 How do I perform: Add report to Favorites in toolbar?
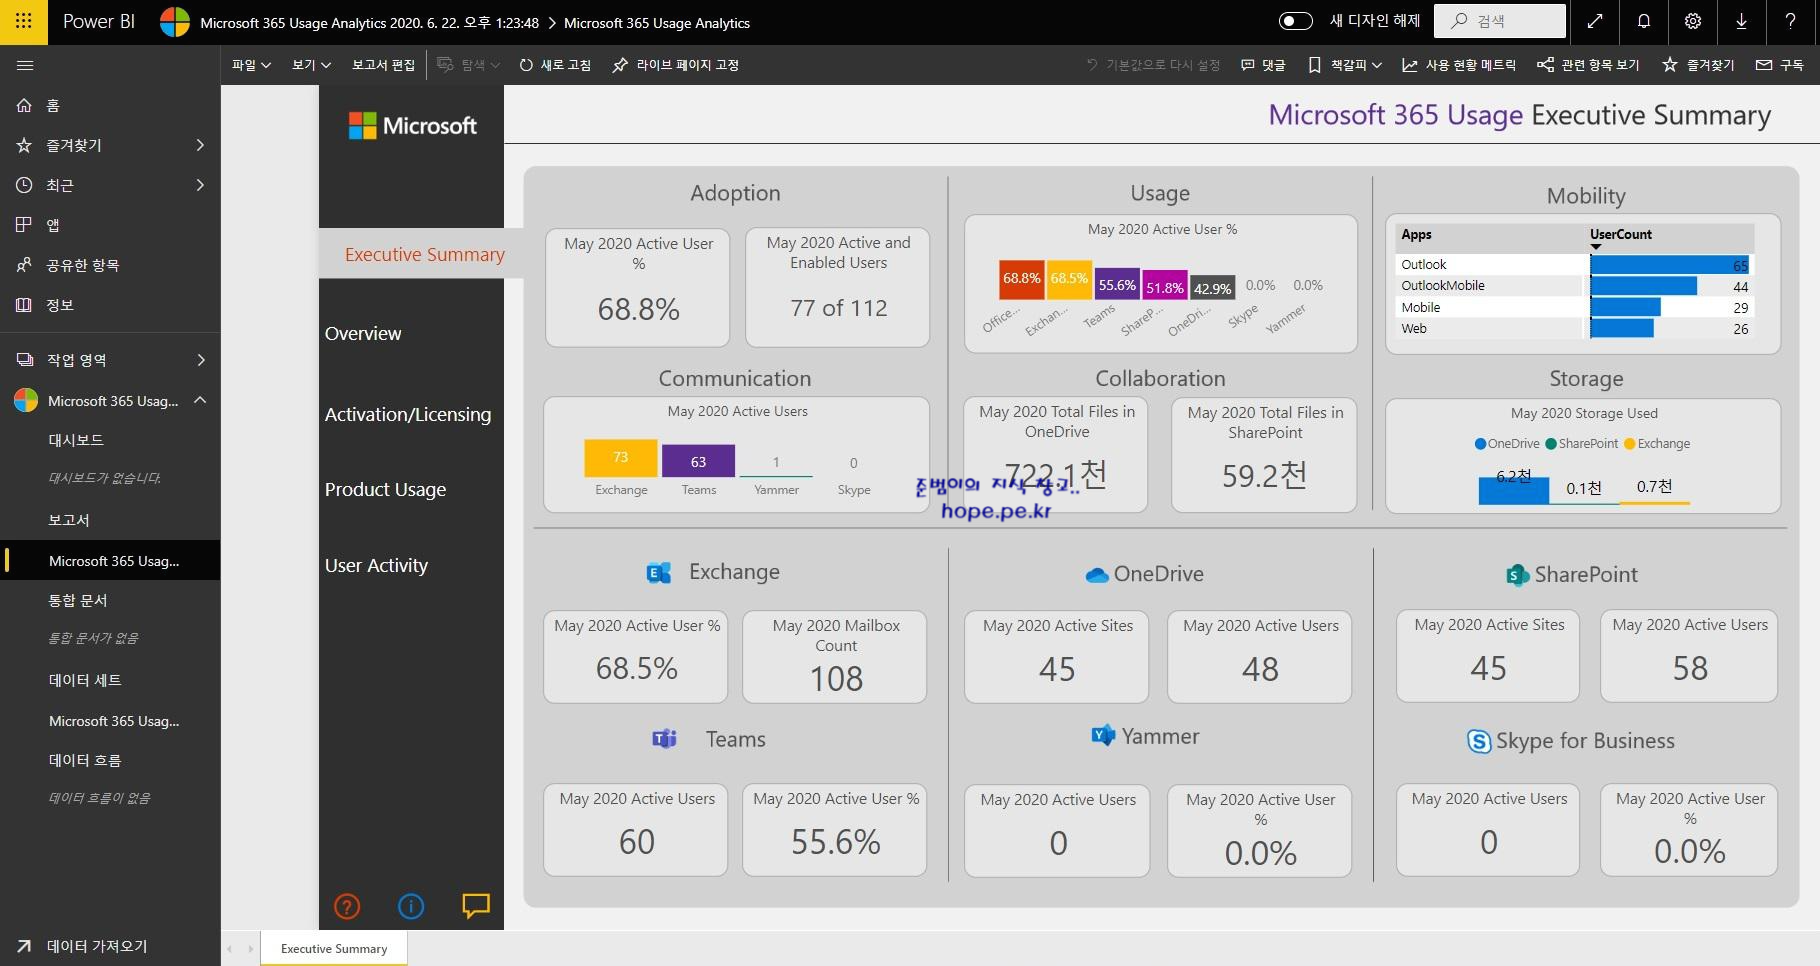1698,65
